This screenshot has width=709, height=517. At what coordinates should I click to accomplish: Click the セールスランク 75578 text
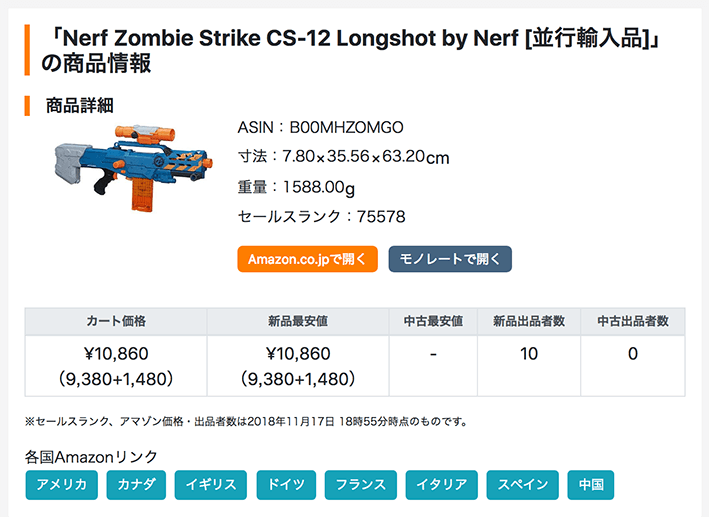coord(321,216)
